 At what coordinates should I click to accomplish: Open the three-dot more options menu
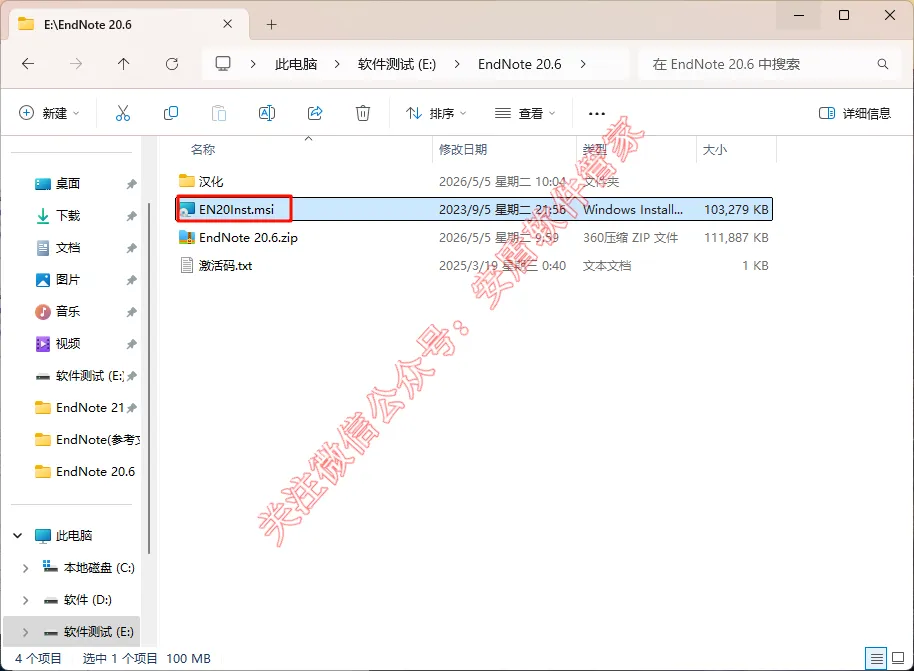click(596, 114)
